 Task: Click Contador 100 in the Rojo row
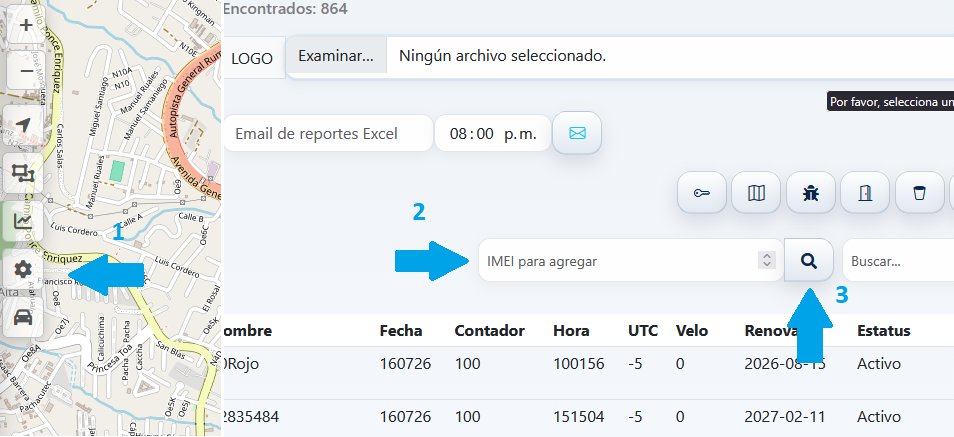pos(467,364)
